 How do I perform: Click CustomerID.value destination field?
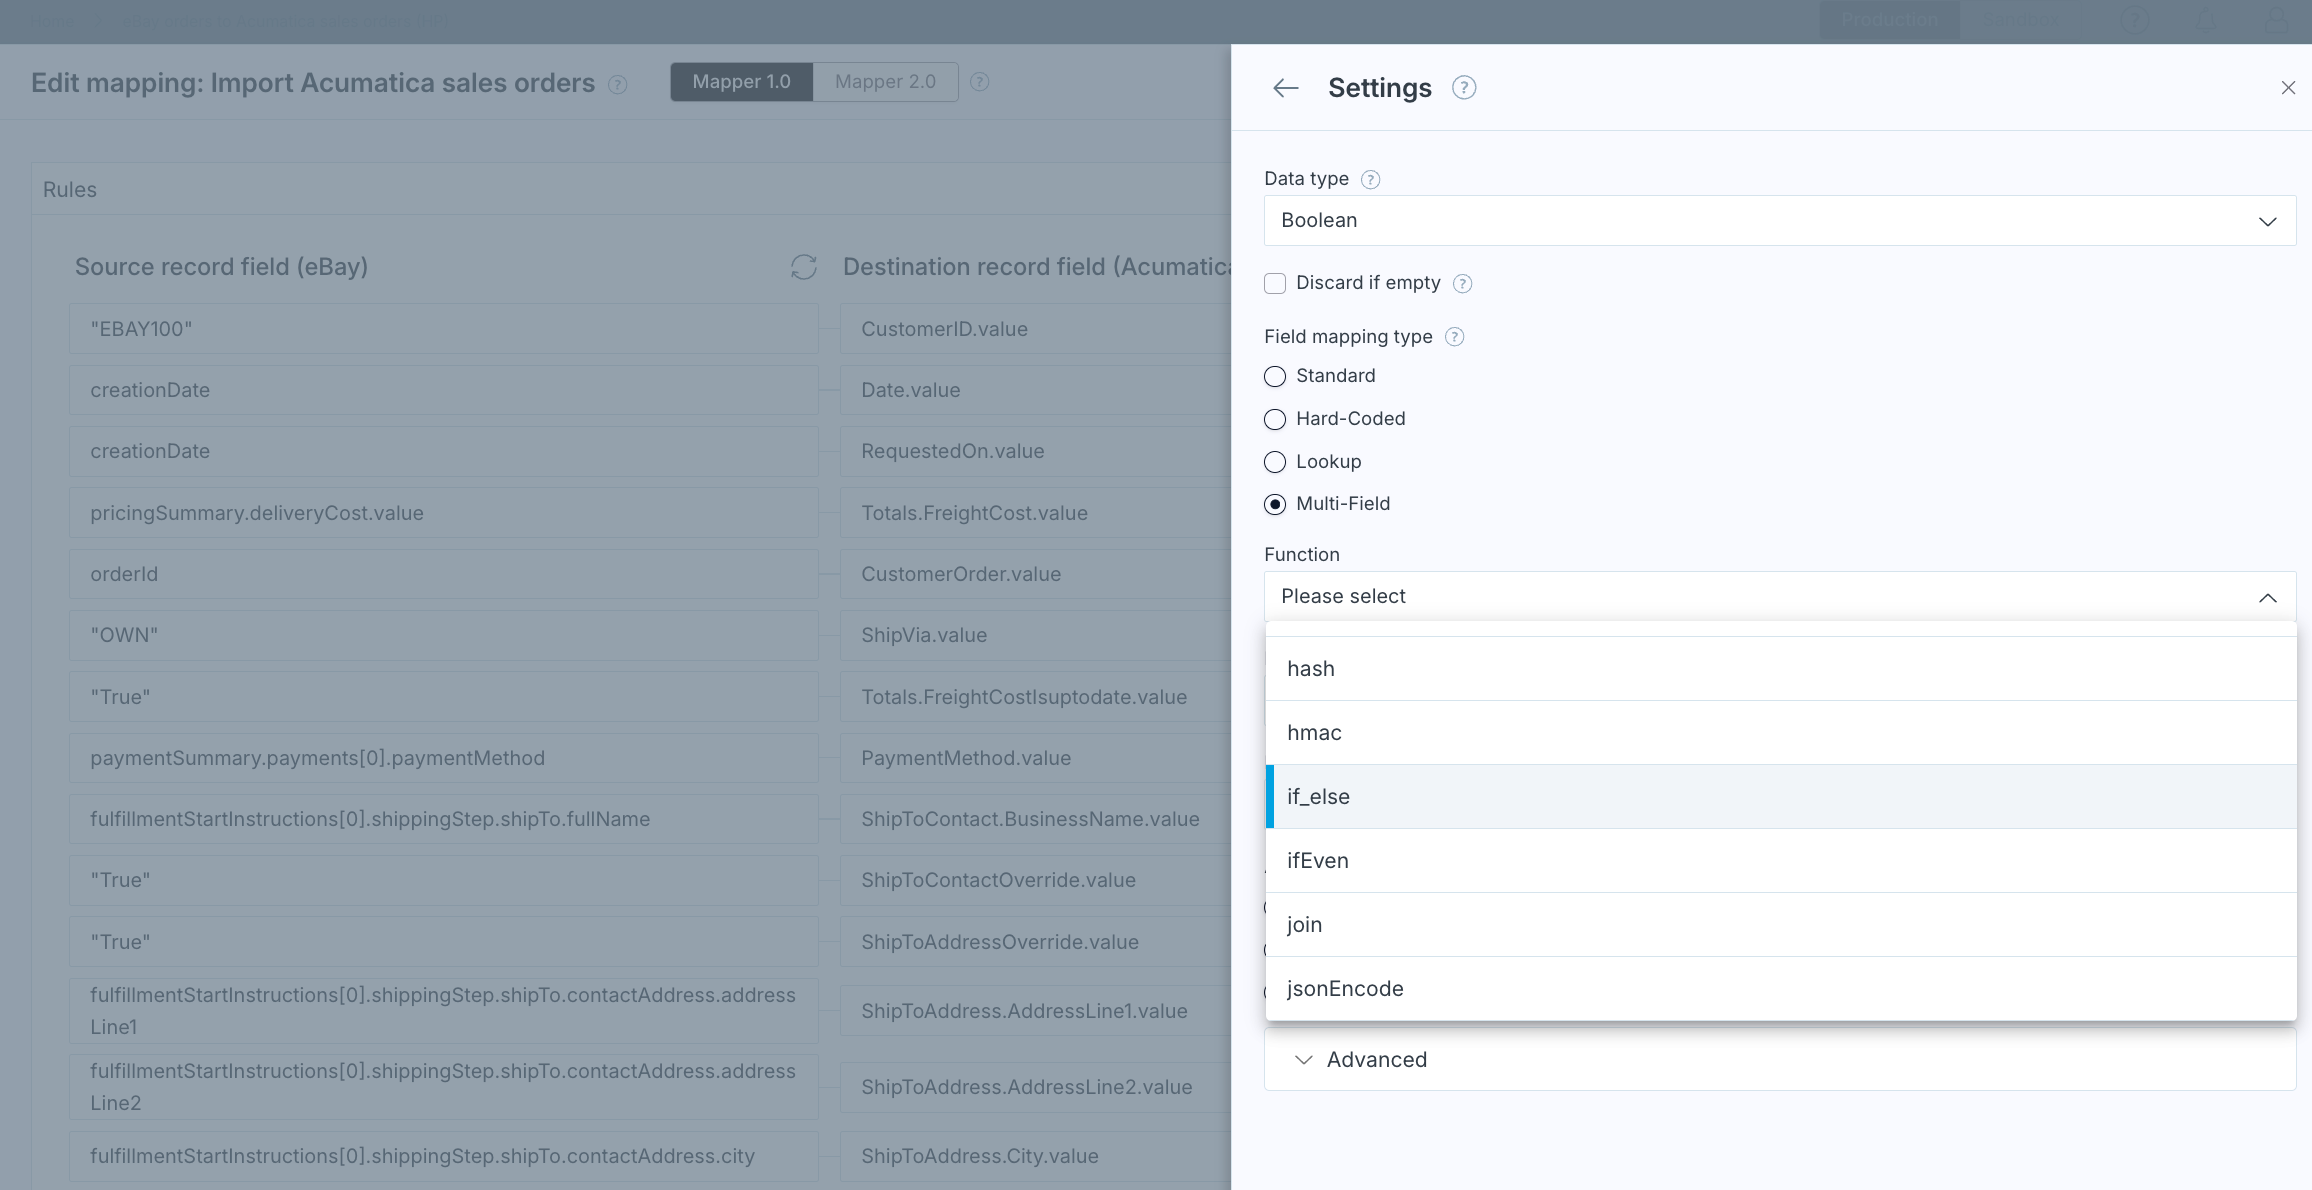point(1036,329)
